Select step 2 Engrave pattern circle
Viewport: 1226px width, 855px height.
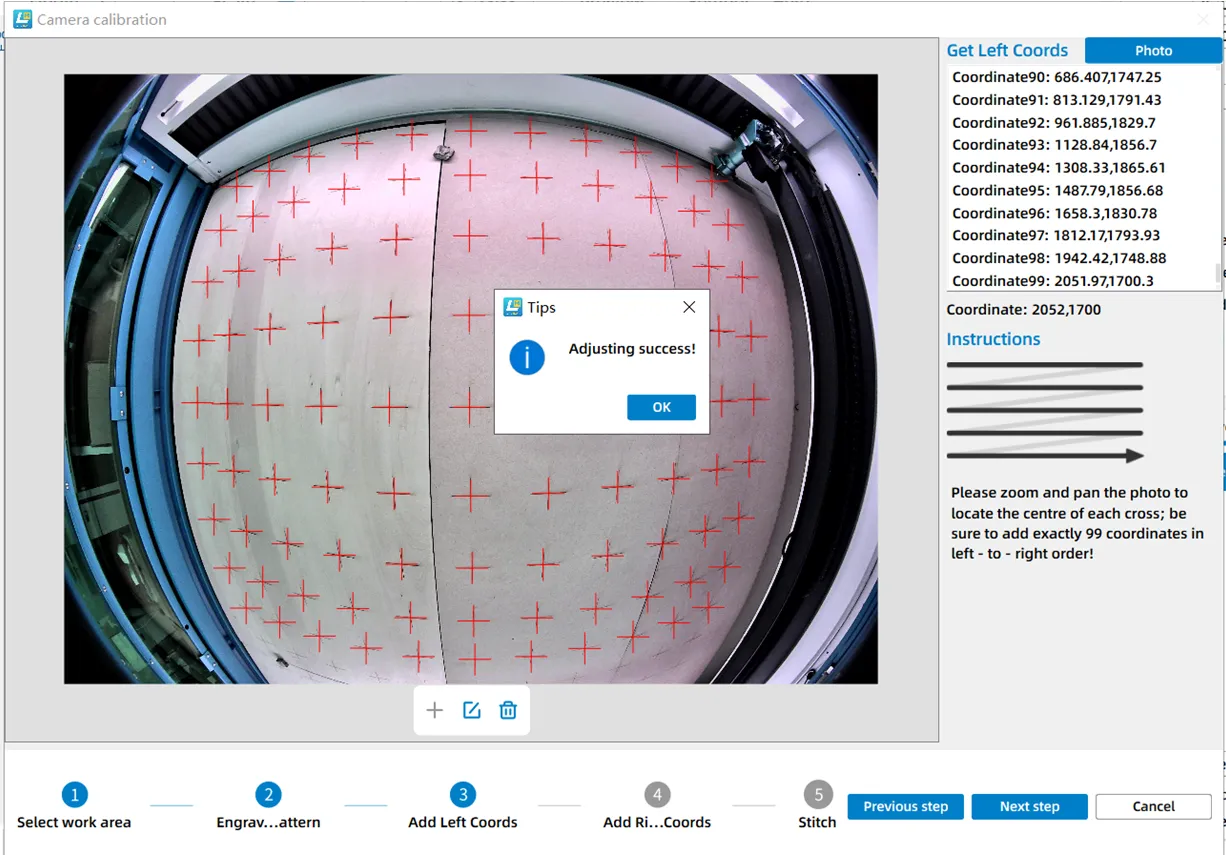pos(268,795)
